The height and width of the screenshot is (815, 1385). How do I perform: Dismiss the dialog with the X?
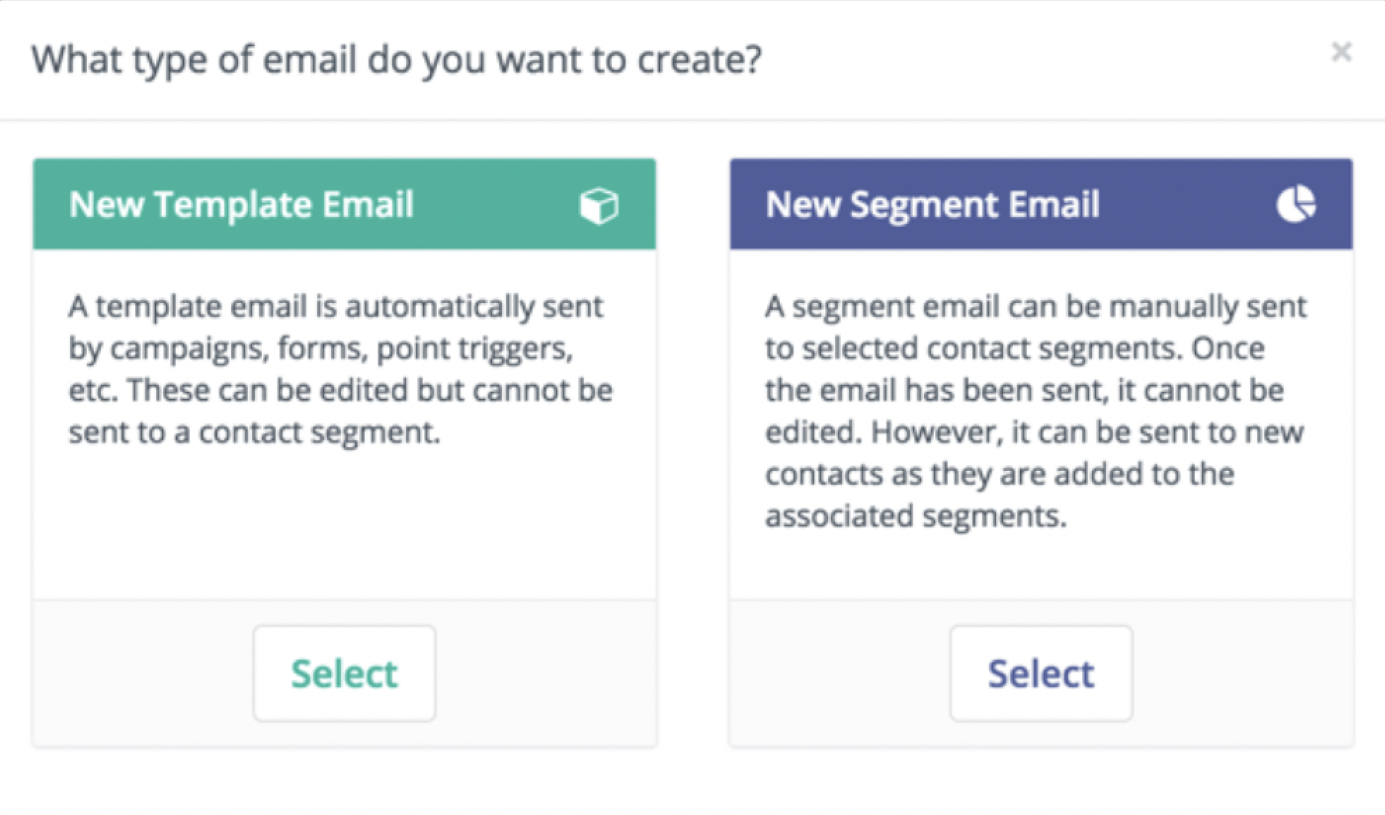point(1340,52)
